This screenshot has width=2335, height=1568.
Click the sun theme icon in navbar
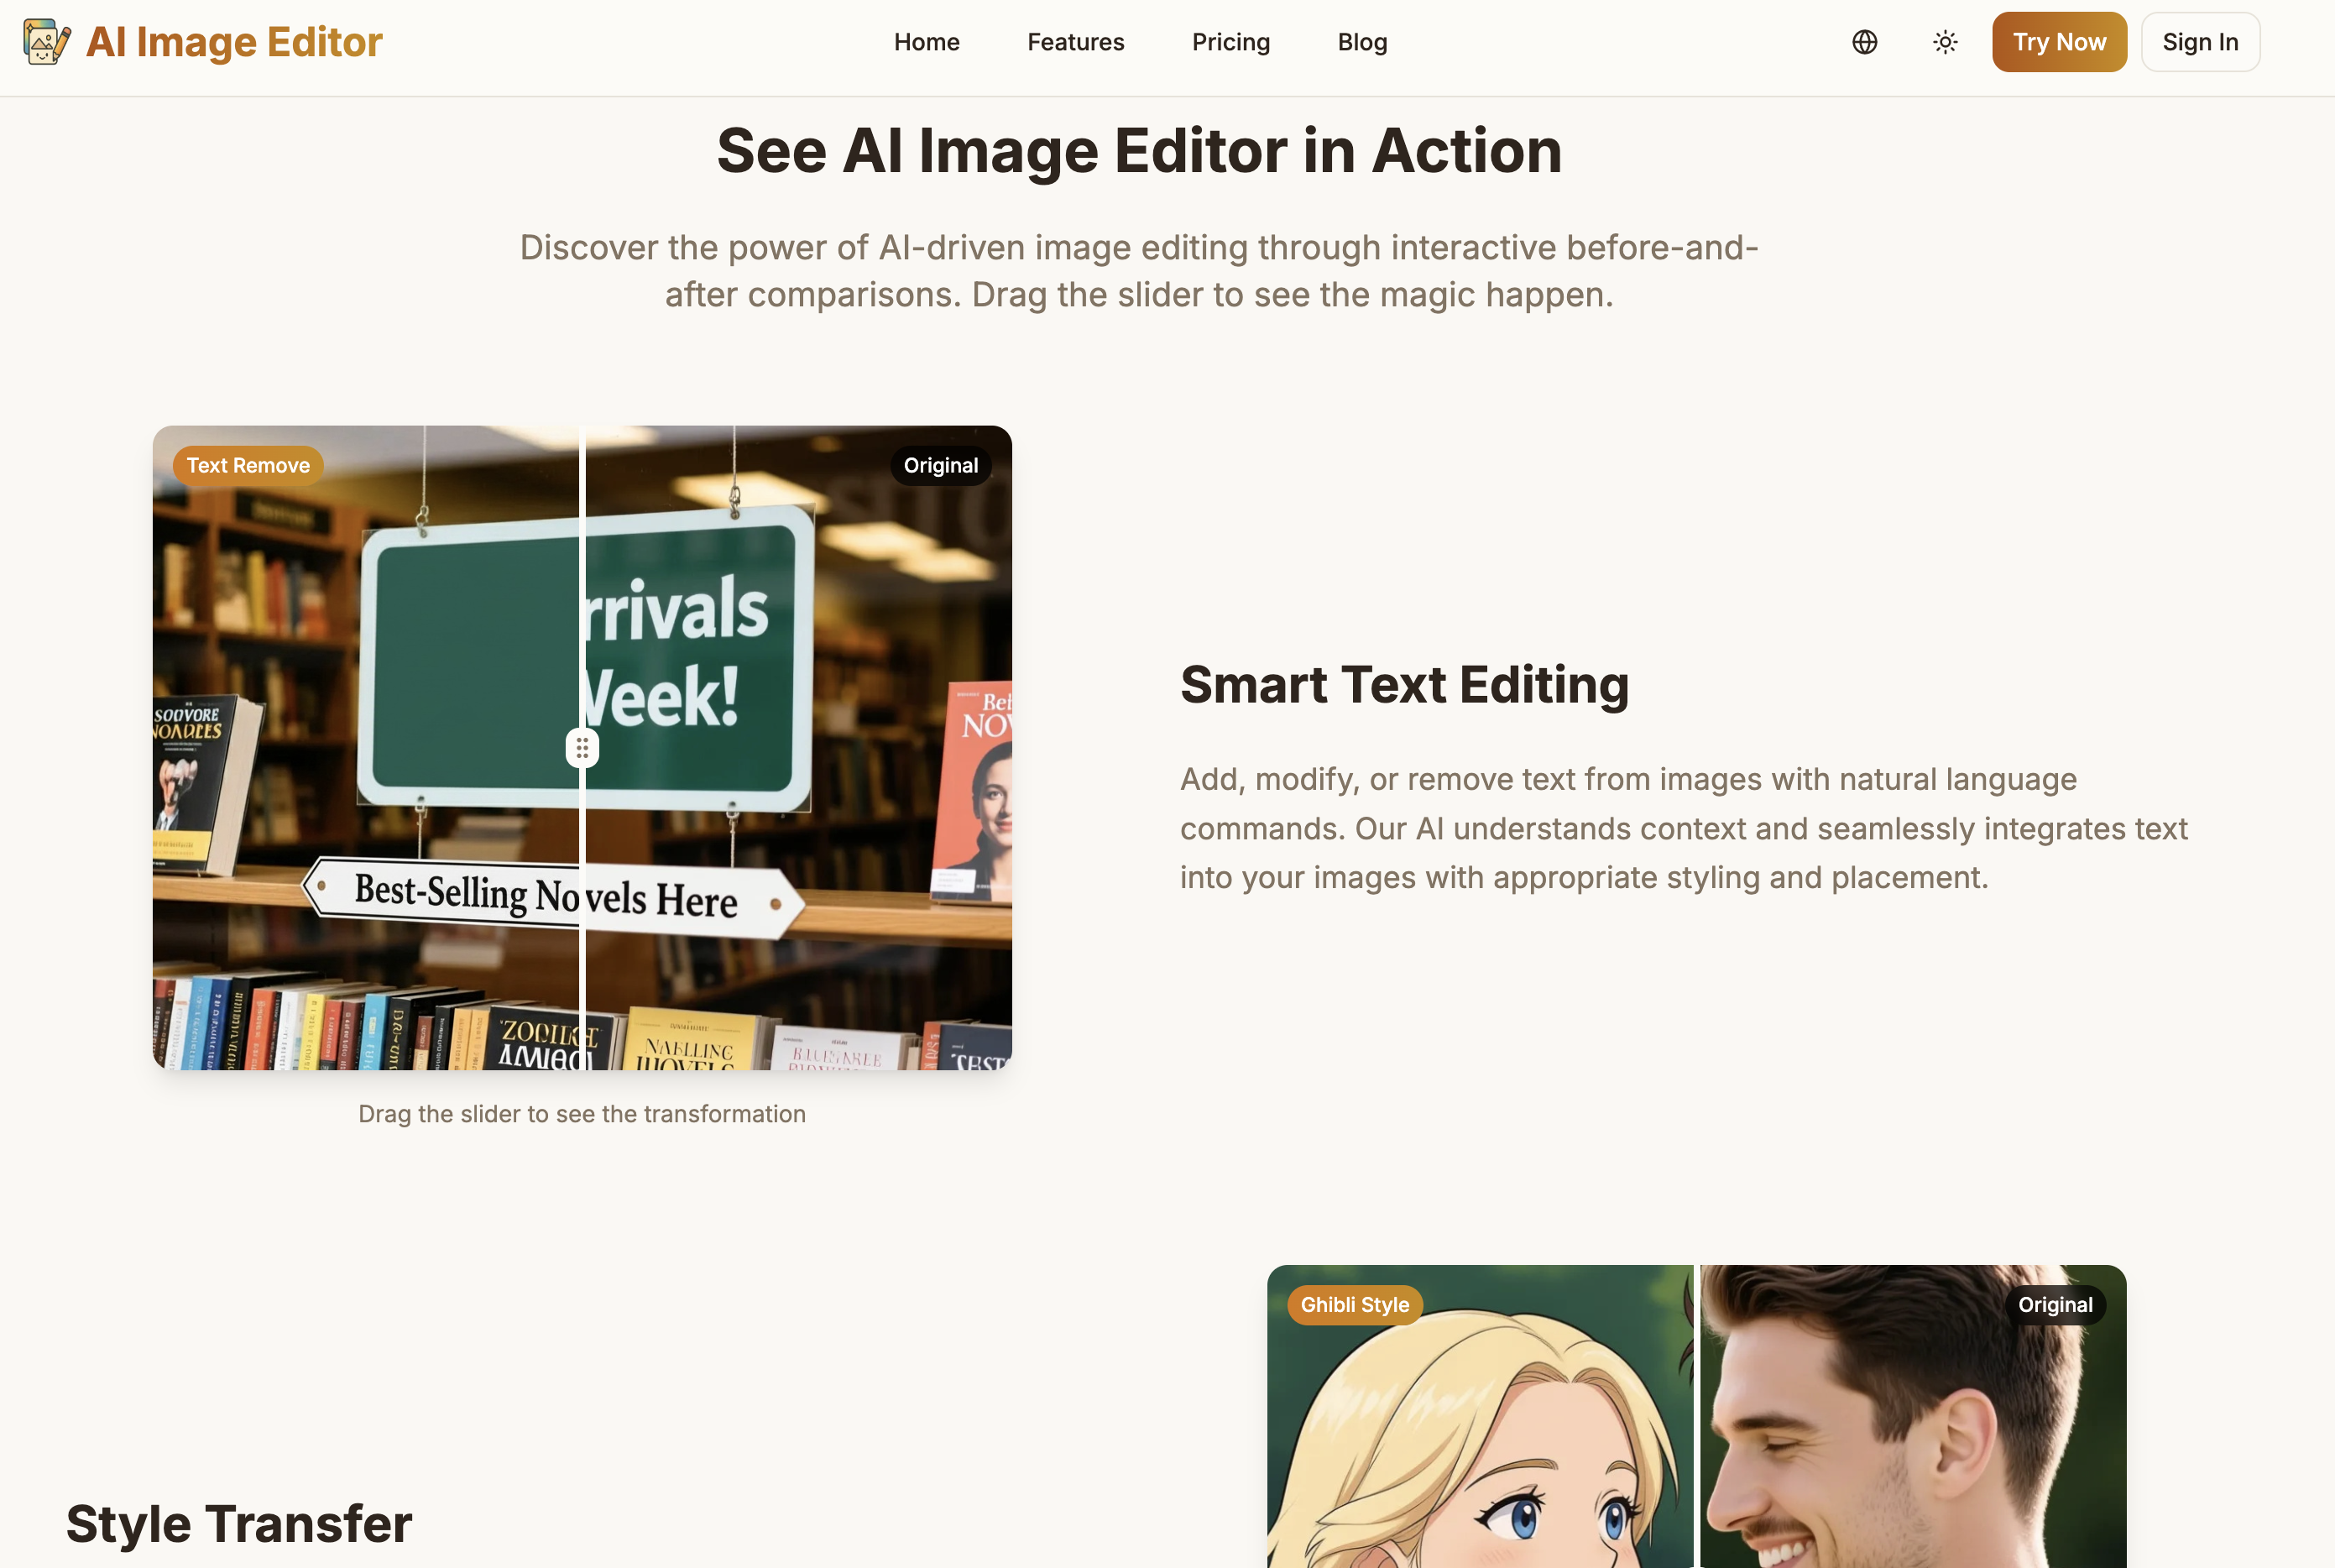[x=1945, y=42]
